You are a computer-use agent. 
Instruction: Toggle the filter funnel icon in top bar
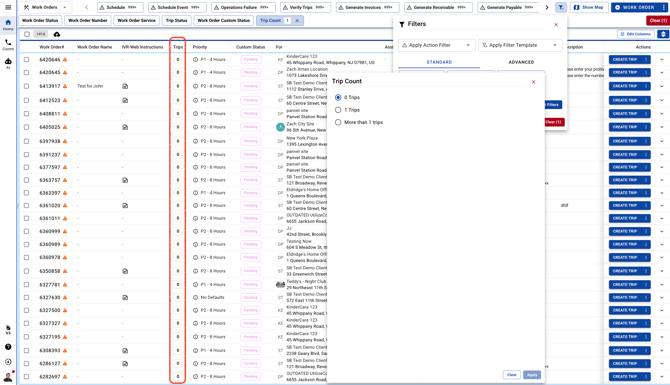[x=561, y=7]
